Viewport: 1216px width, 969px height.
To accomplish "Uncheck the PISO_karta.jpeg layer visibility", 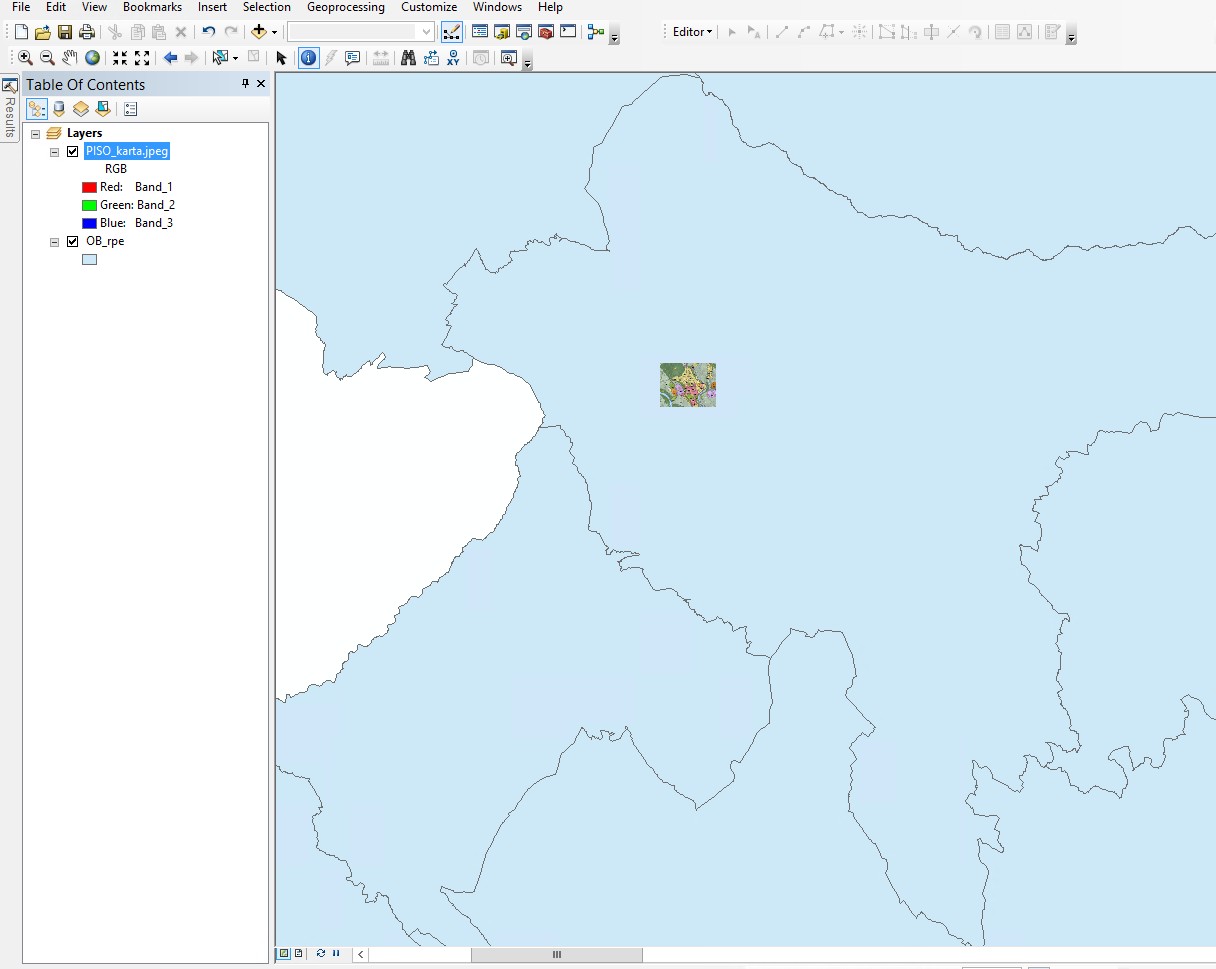I will click(x=72, y=152).
